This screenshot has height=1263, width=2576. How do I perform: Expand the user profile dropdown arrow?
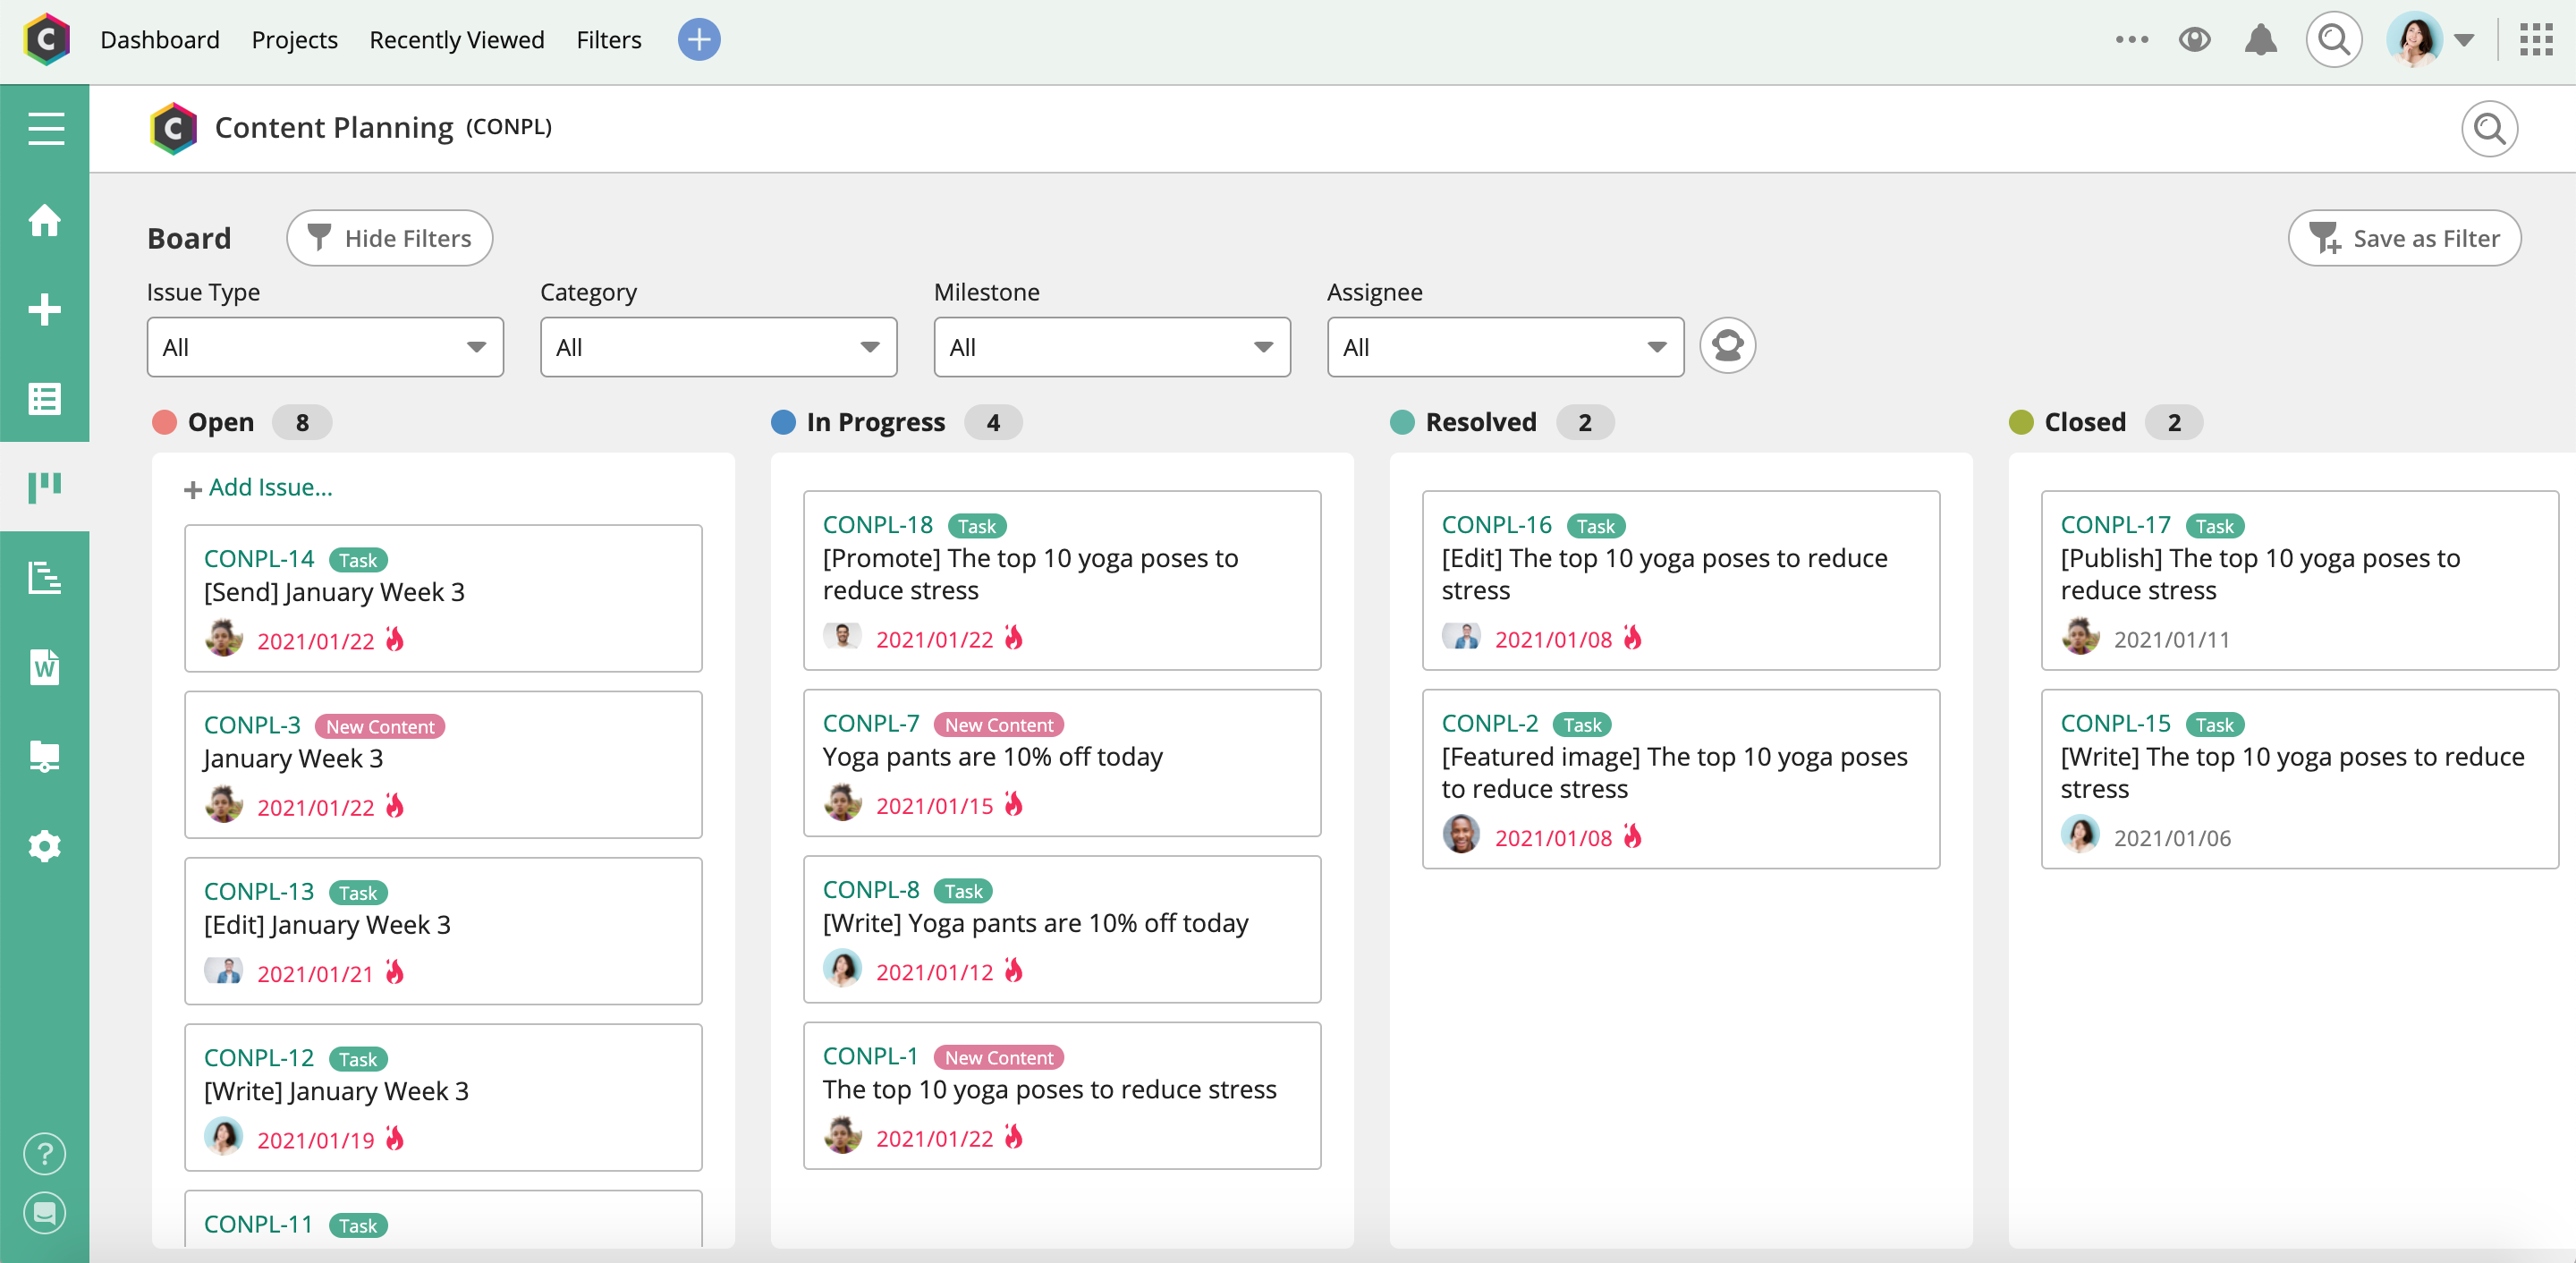2464,40
